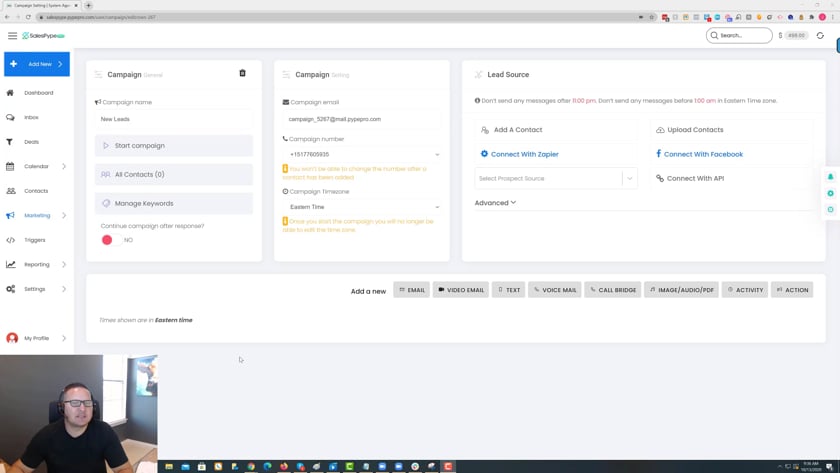Click the Calendar icon in sidebar
Viewport: 840px width, 473px height.
[10, 166]
